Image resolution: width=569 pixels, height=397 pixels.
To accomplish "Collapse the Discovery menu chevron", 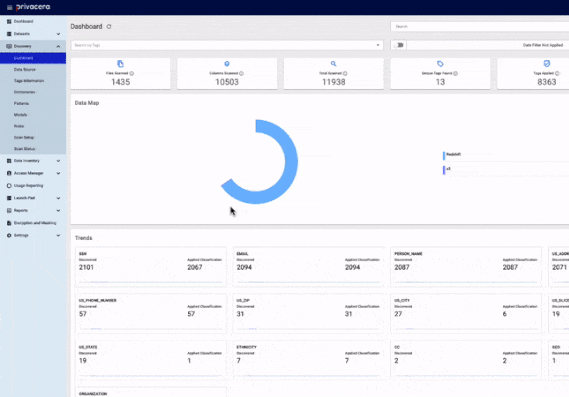I will point(58,46).
